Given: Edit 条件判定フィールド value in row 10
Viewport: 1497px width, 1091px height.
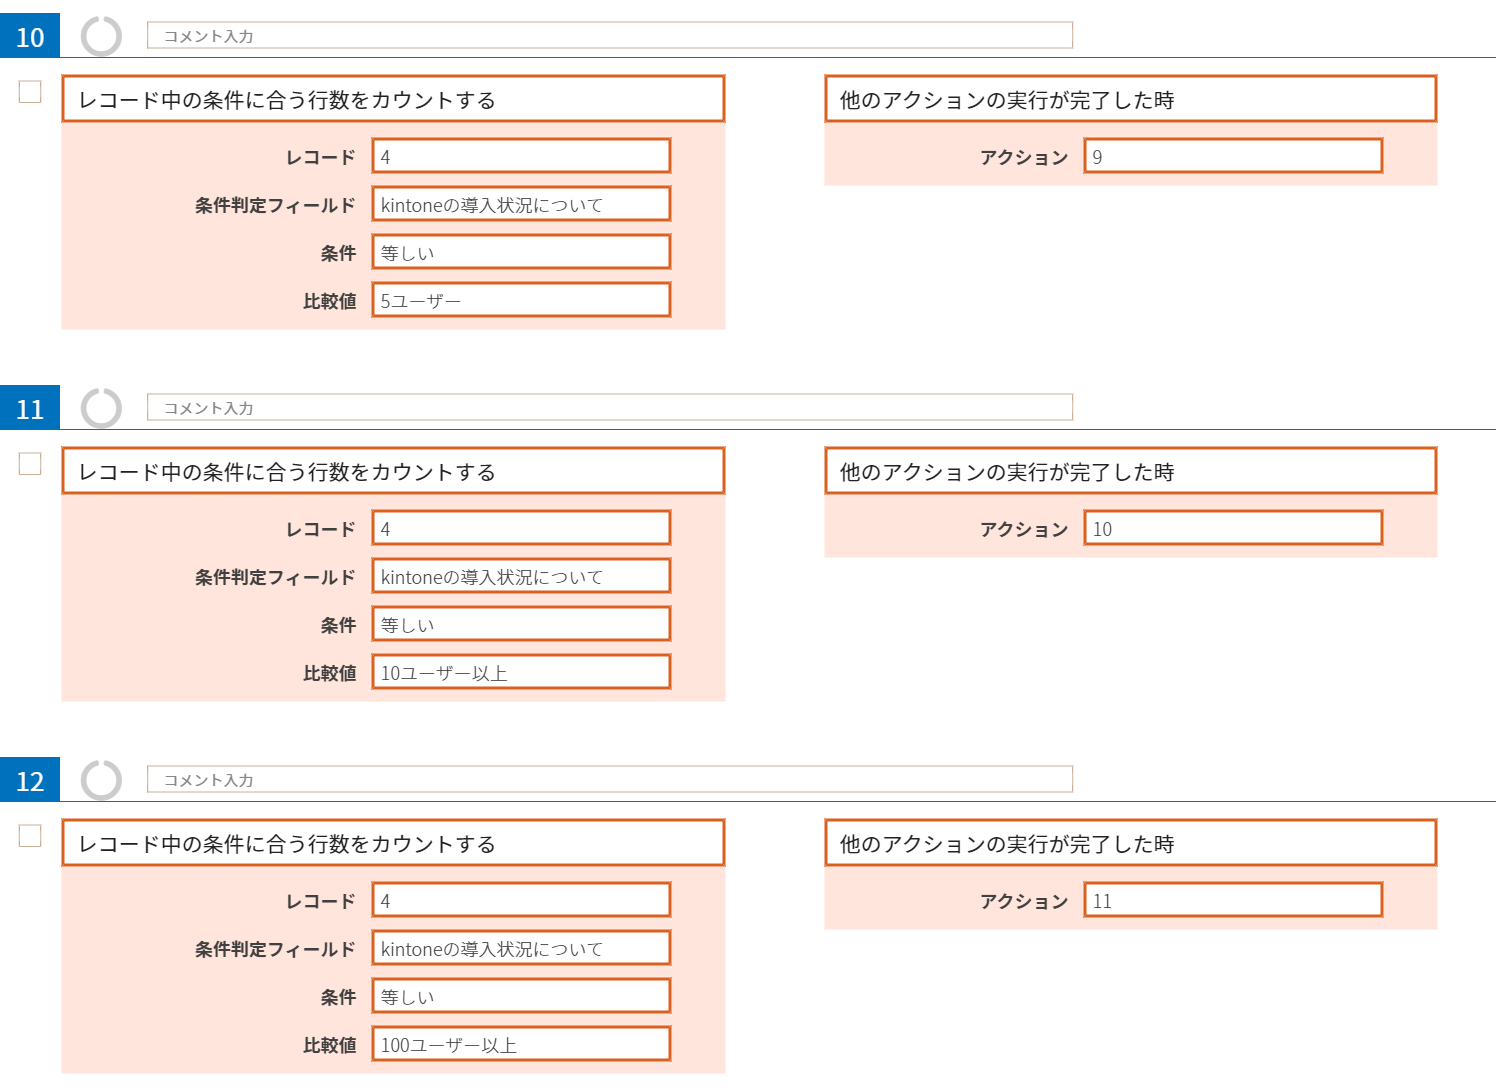Looking at the screenshot, I should click(x=521, y=204).
